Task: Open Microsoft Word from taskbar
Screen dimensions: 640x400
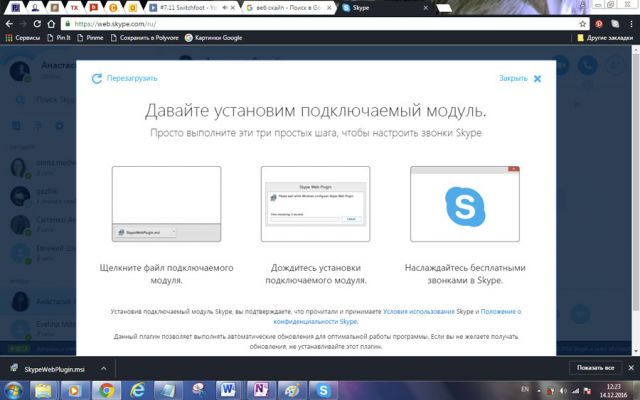Action: tap(229, 391)
